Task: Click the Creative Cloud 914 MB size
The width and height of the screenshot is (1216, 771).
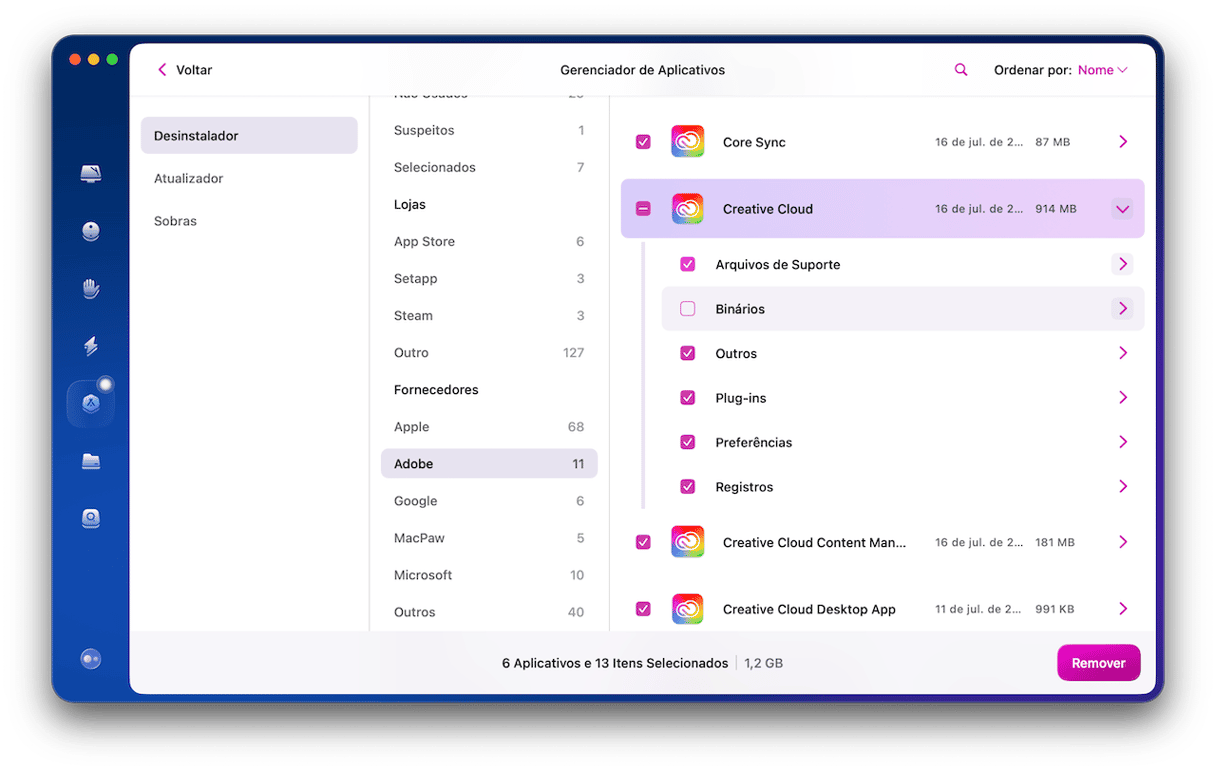Action: tap(1056, 209)
